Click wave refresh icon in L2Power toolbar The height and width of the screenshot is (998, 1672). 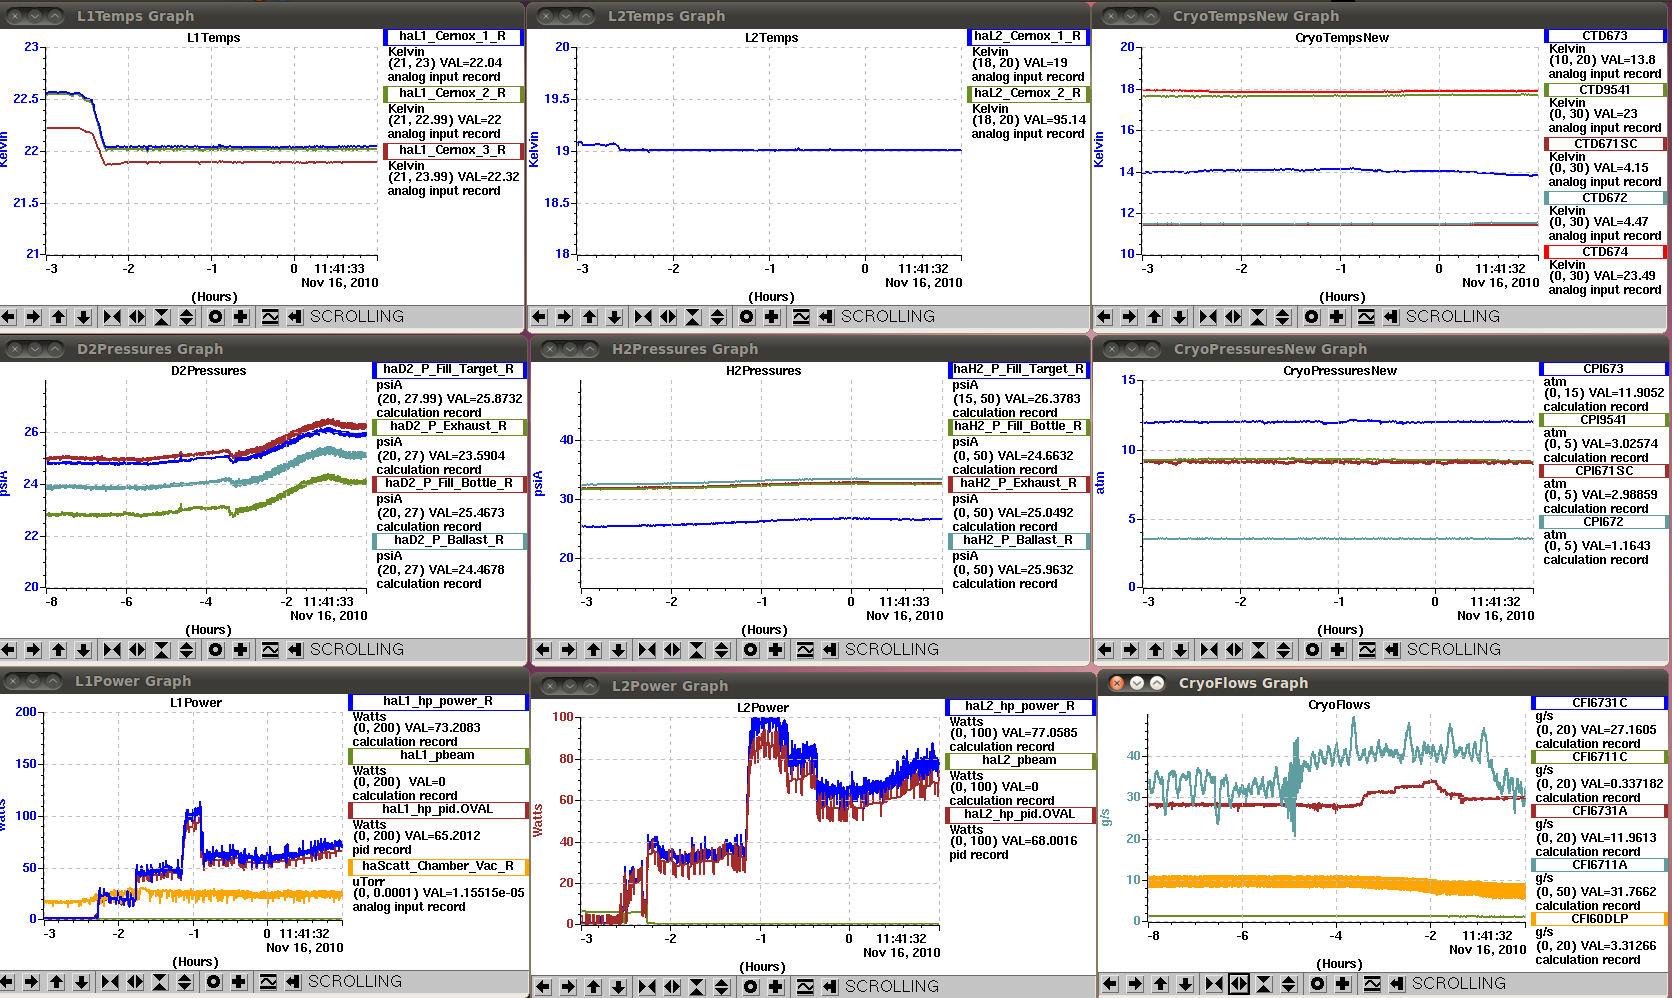click(x=805, y=987)
